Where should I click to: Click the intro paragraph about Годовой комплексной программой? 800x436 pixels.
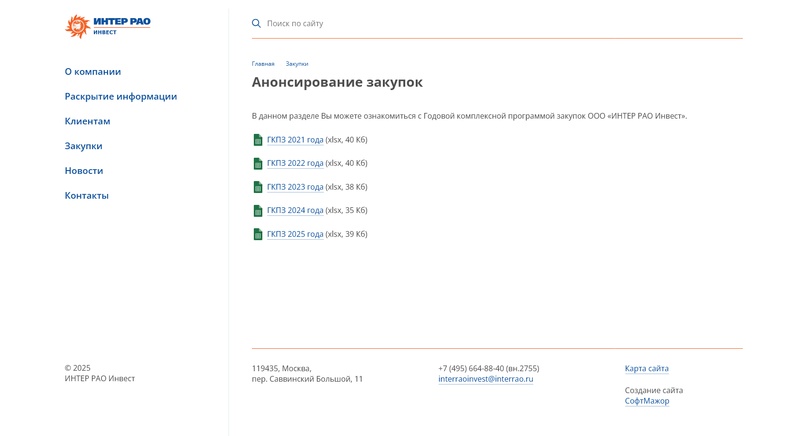469,116
